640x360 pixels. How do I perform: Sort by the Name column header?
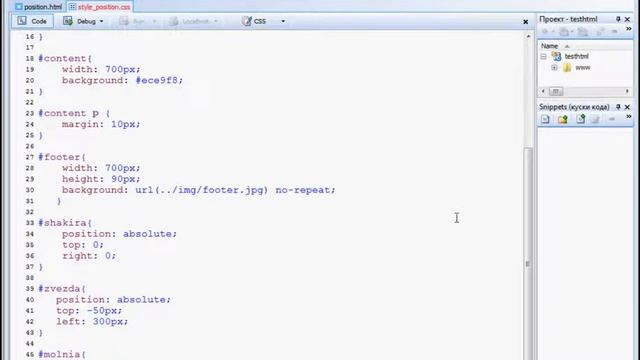(550, 46)
